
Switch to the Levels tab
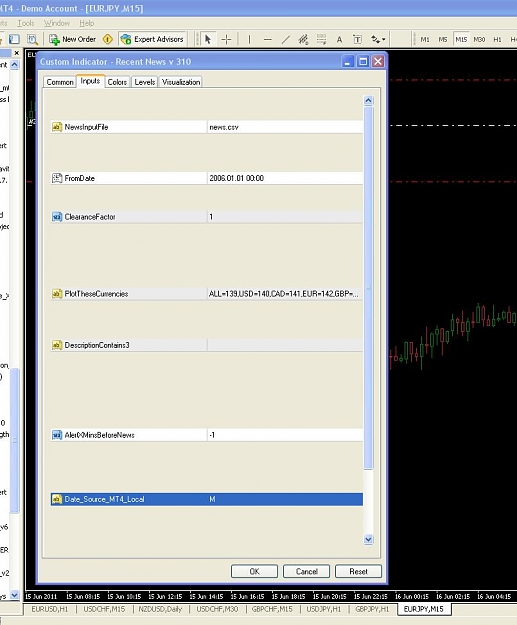[x=144, y=82]
